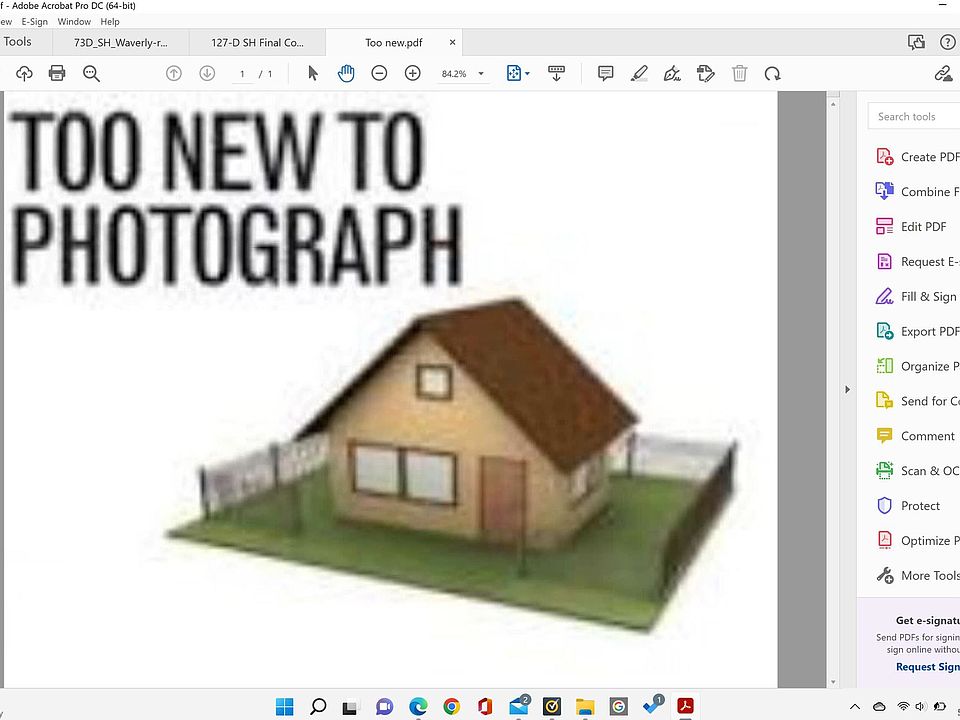Open the Organize Pages tool

pyautogui.click(x=917, y=366)
